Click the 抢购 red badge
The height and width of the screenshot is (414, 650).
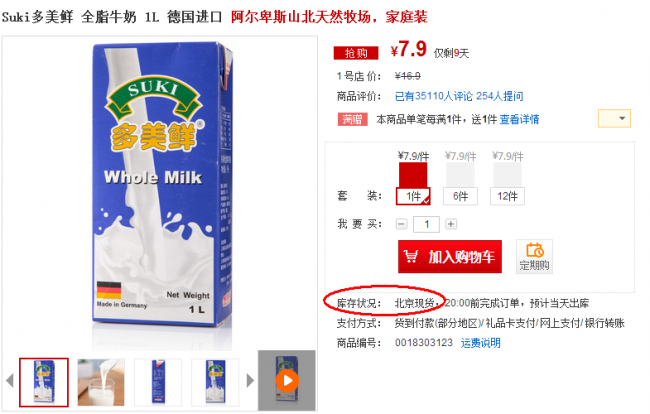click(x=356, y=53)
